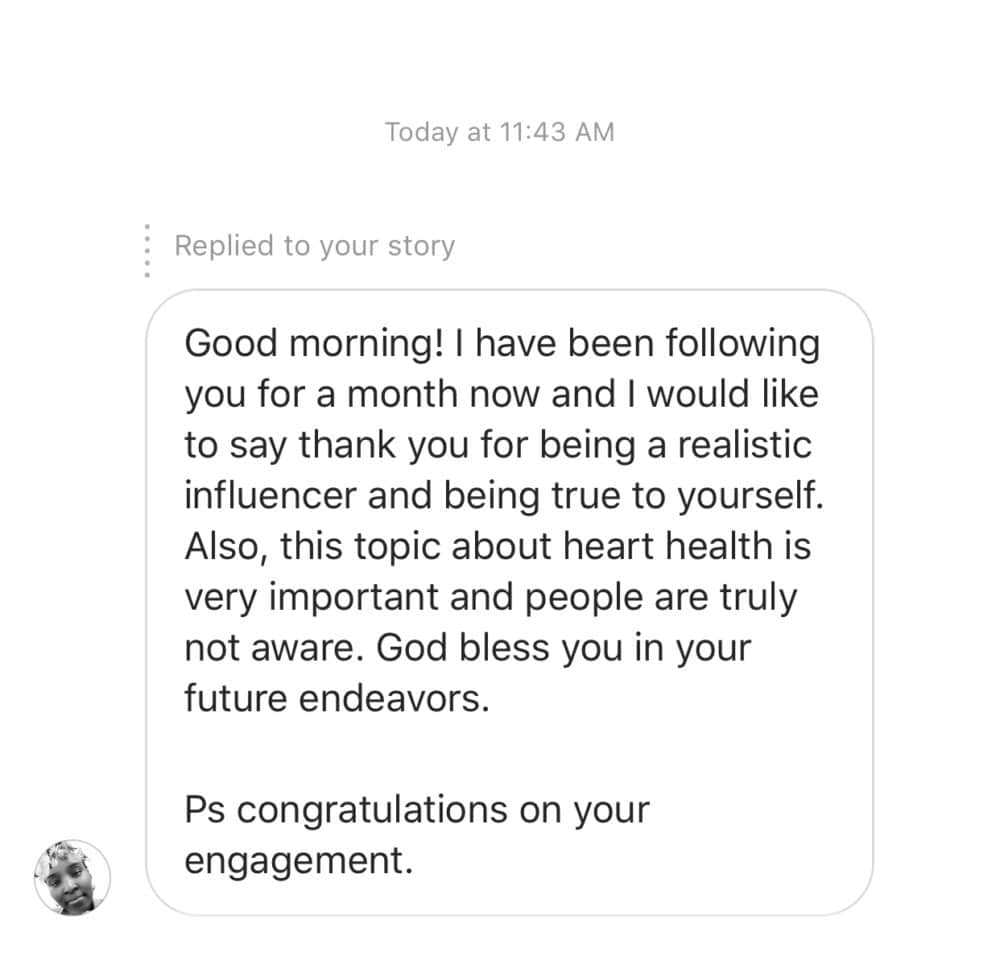
Task: Click the word 'engagement.' in the message
Action: (x=298, y=861)
